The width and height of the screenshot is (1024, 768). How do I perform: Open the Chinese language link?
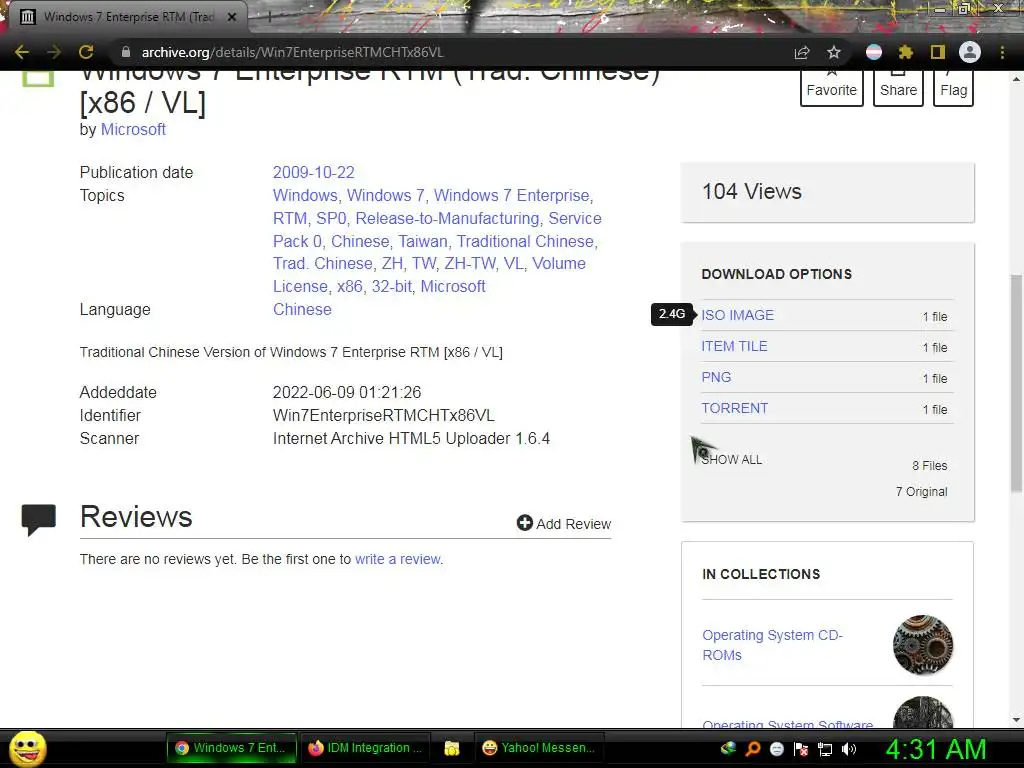[302, 309]
